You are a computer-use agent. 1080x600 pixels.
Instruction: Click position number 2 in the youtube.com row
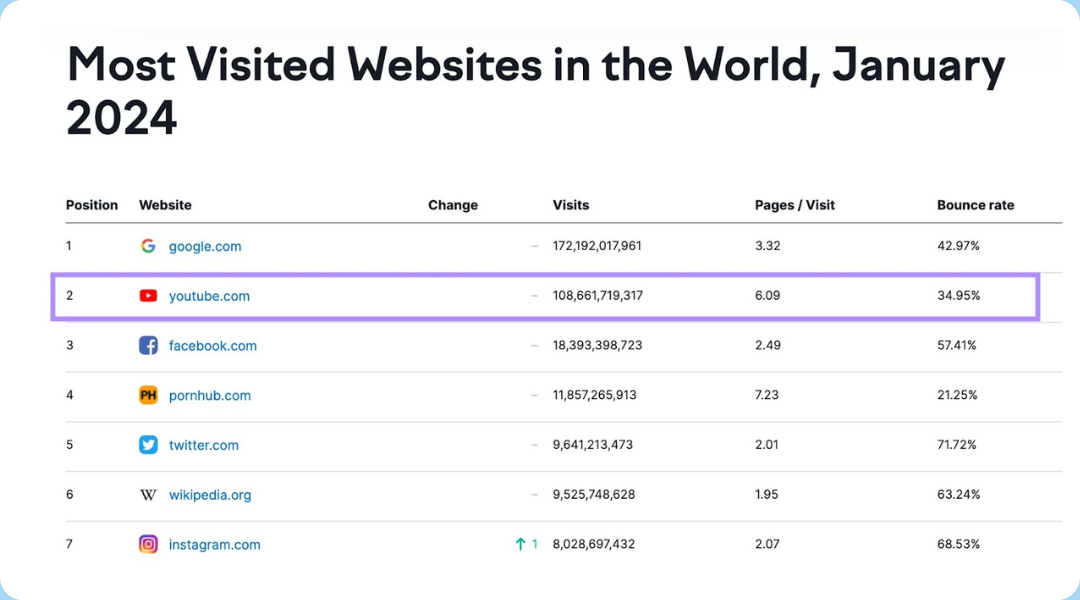(70, 296)
